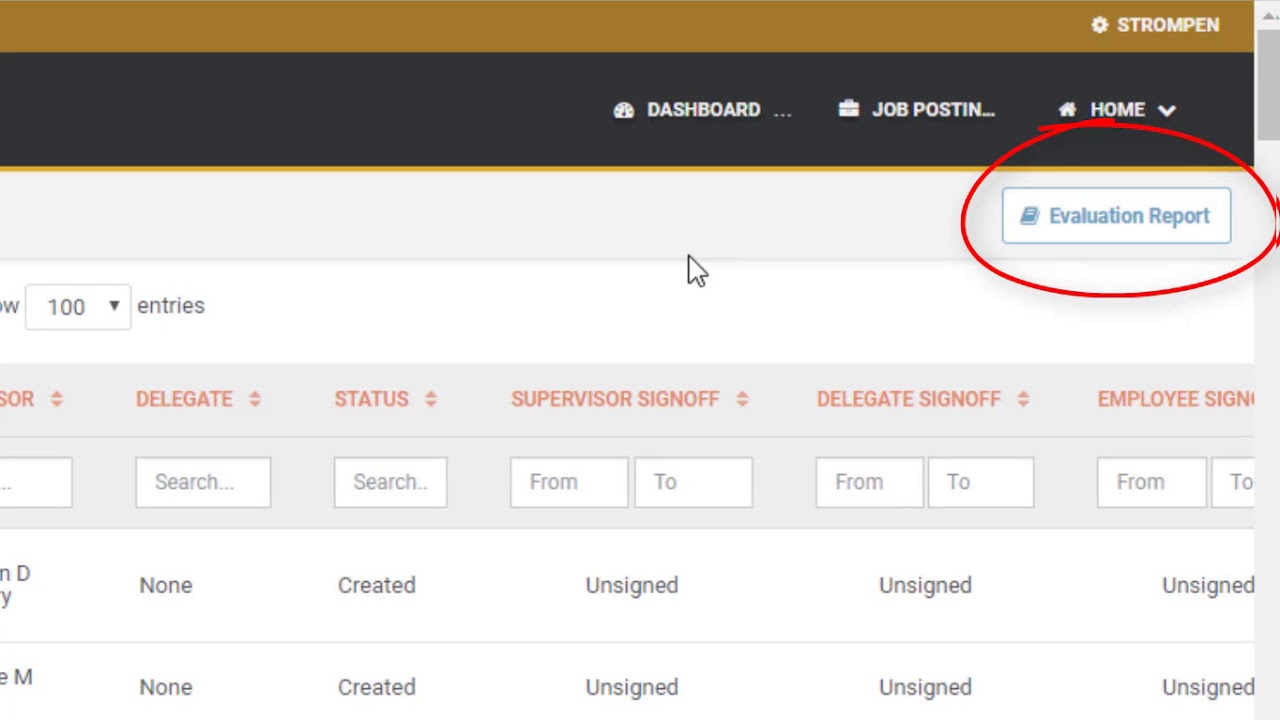Expand the HOME dropdown chevron

1167,111
